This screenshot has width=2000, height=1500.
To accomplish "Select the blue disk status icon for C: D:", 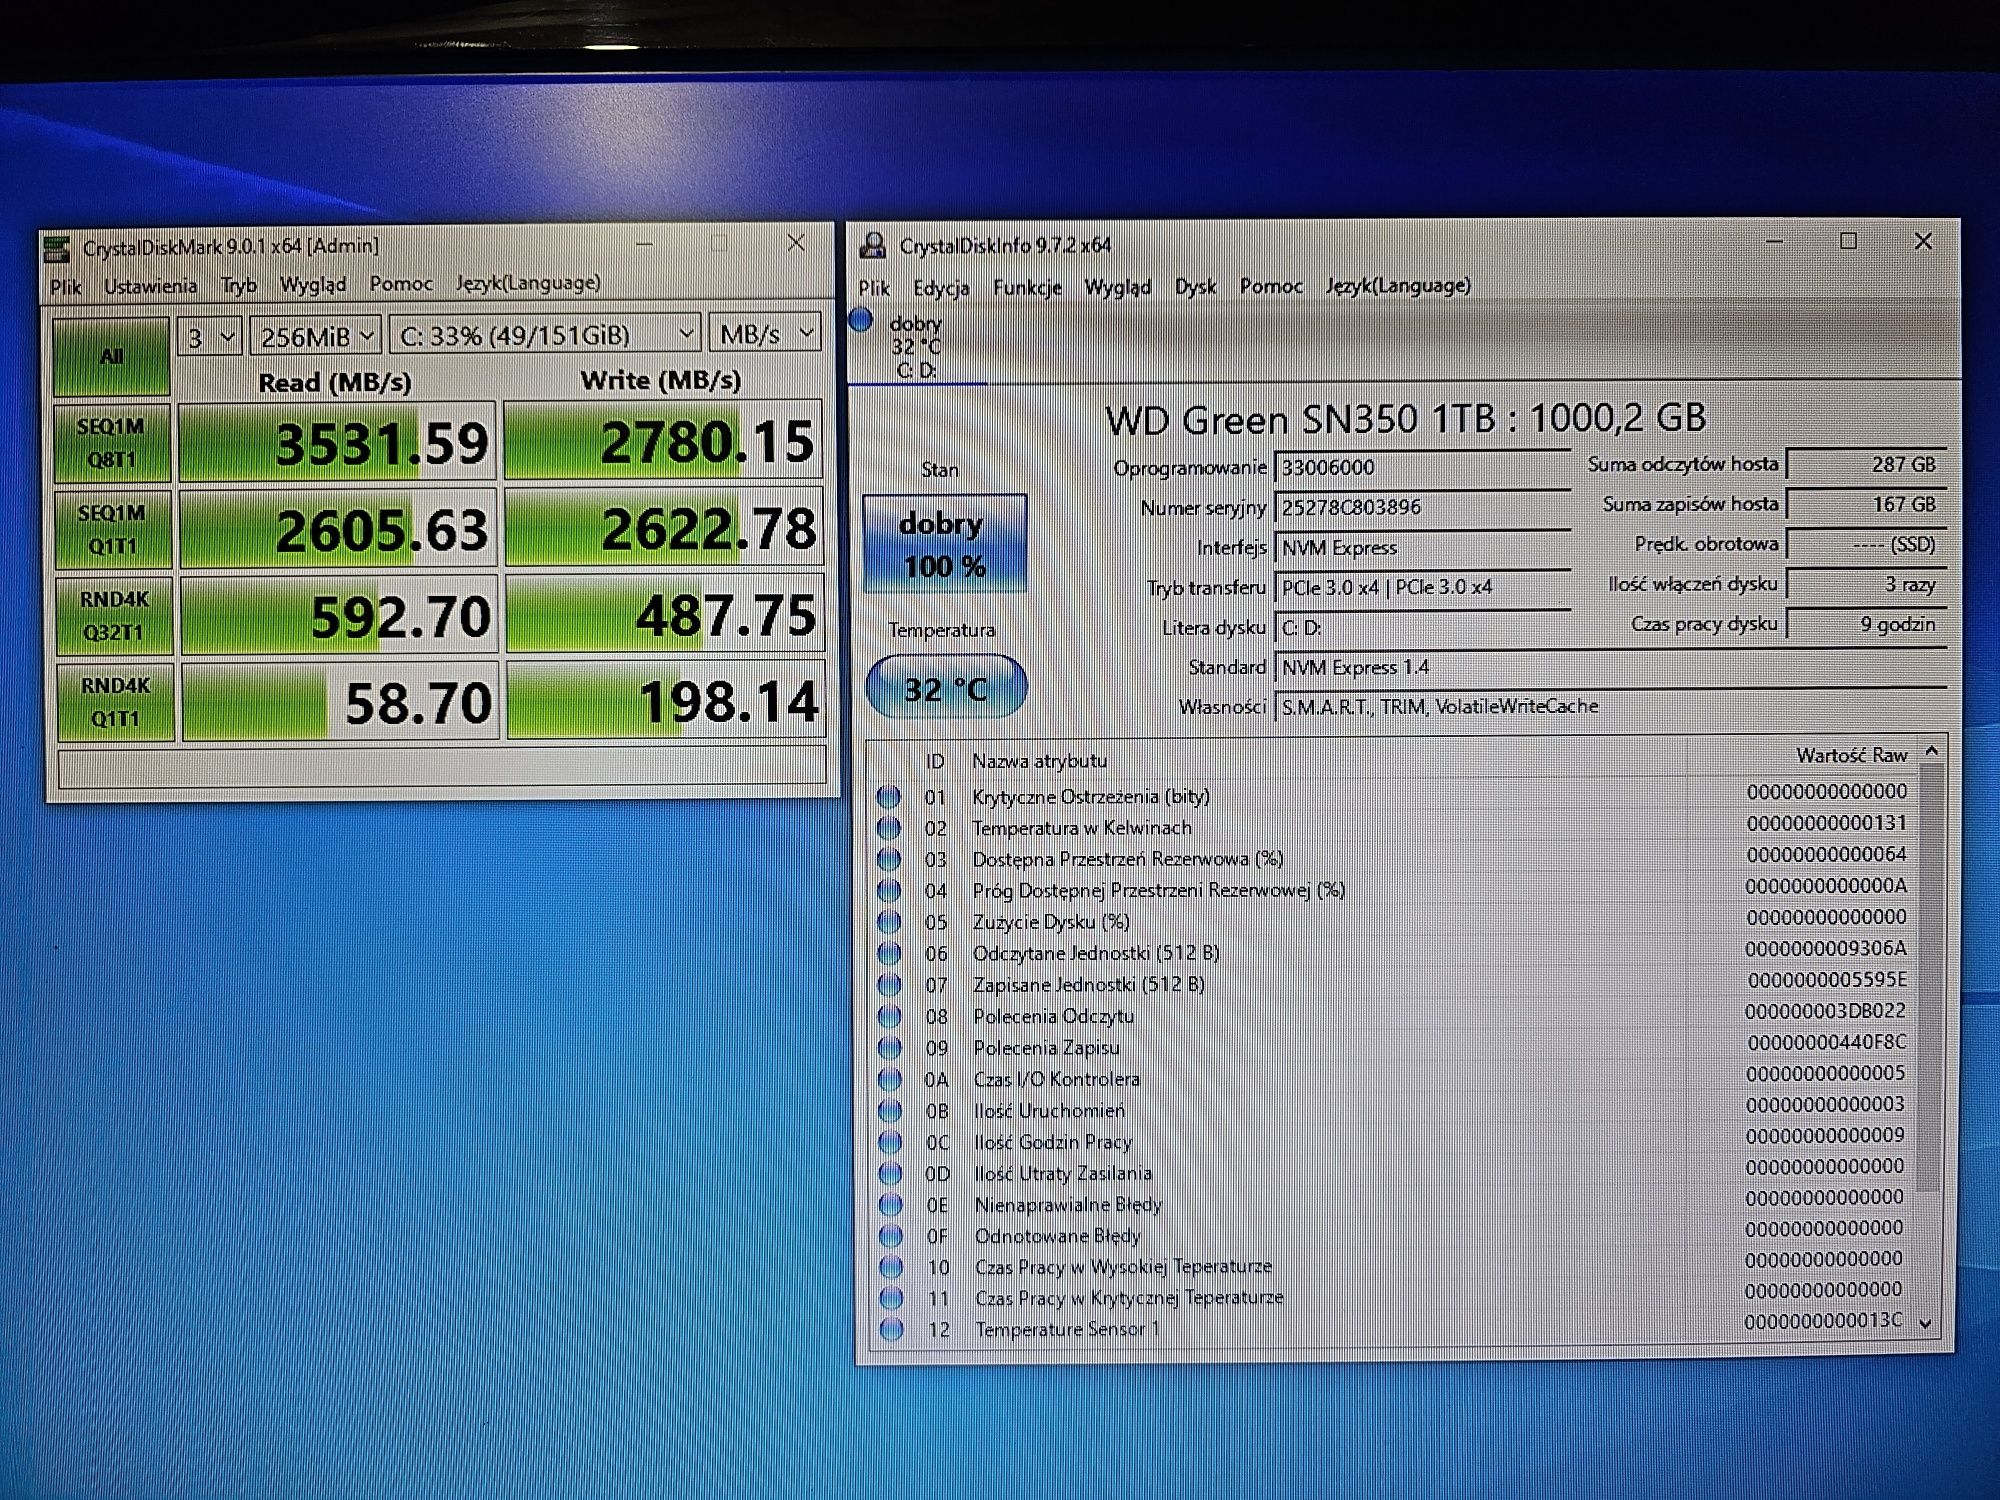I will tap(860, 321).
